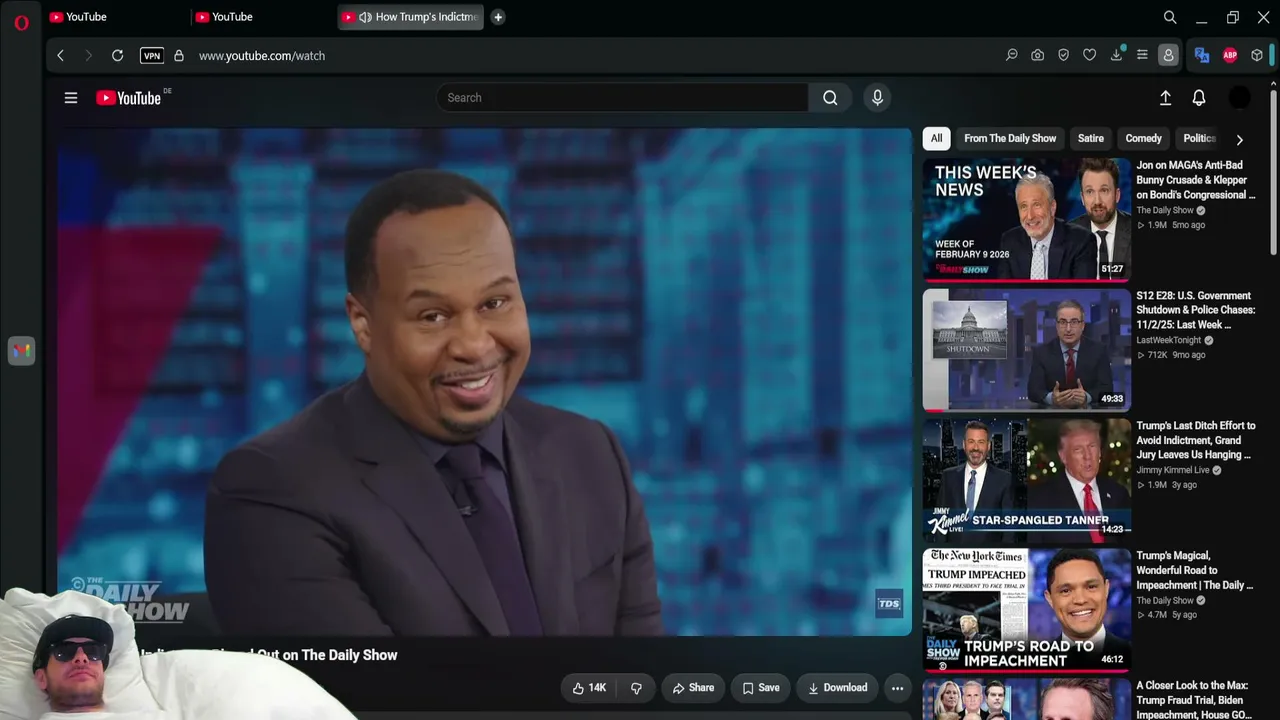The width and height of the screenshot is (1280, 720).
Task: Open 'Trump's Last Ditch Effort' title
Action: coord(1196,440)
